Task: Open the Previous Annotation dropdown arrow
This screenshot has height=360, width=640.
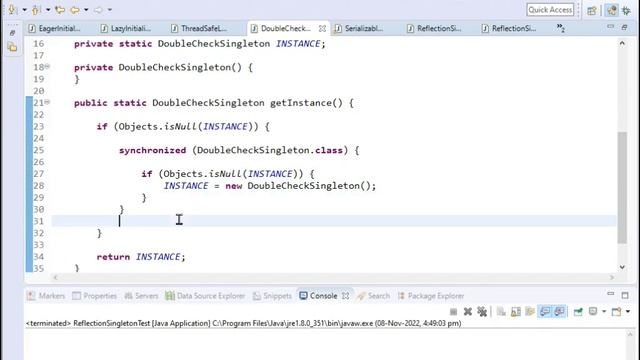Action: pos(48,10)
